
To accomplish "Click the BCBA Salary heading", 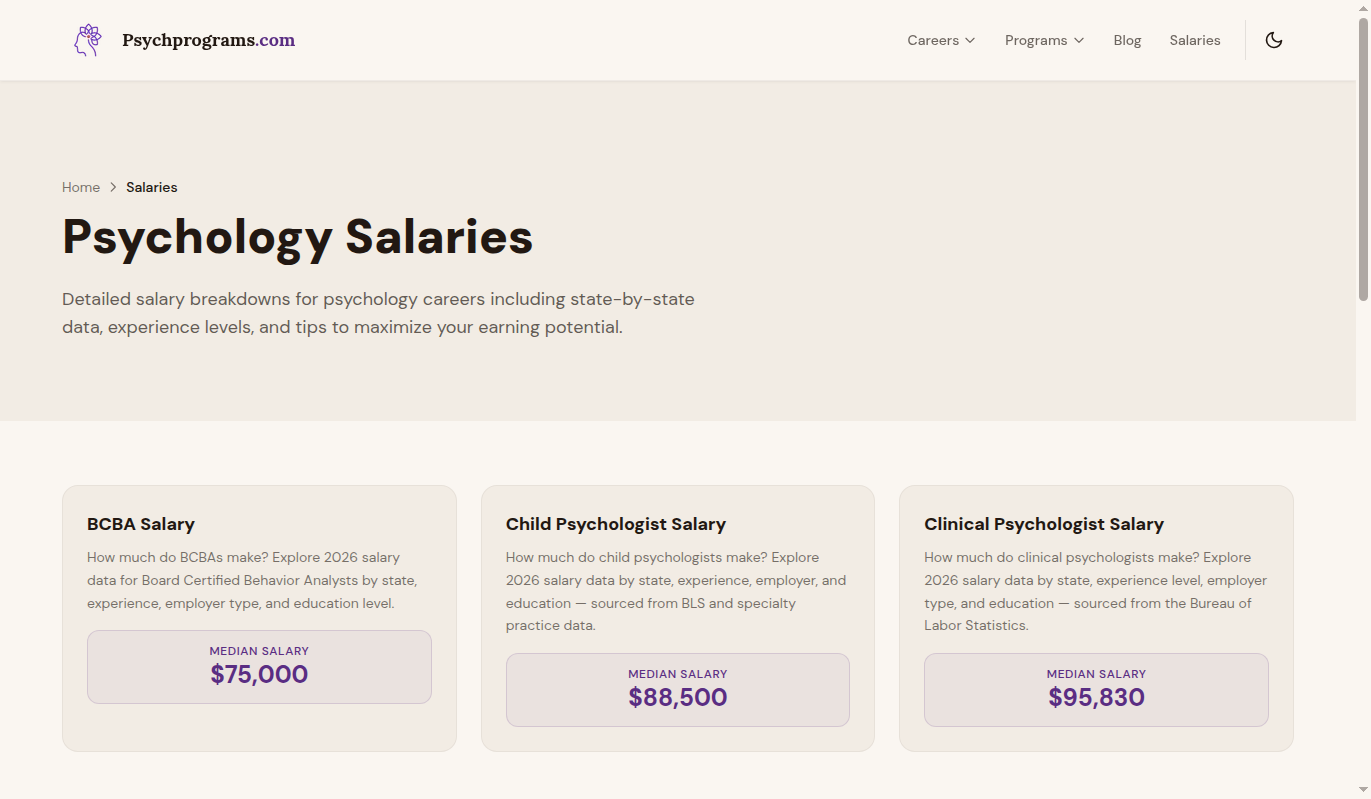I will (140, 524).
